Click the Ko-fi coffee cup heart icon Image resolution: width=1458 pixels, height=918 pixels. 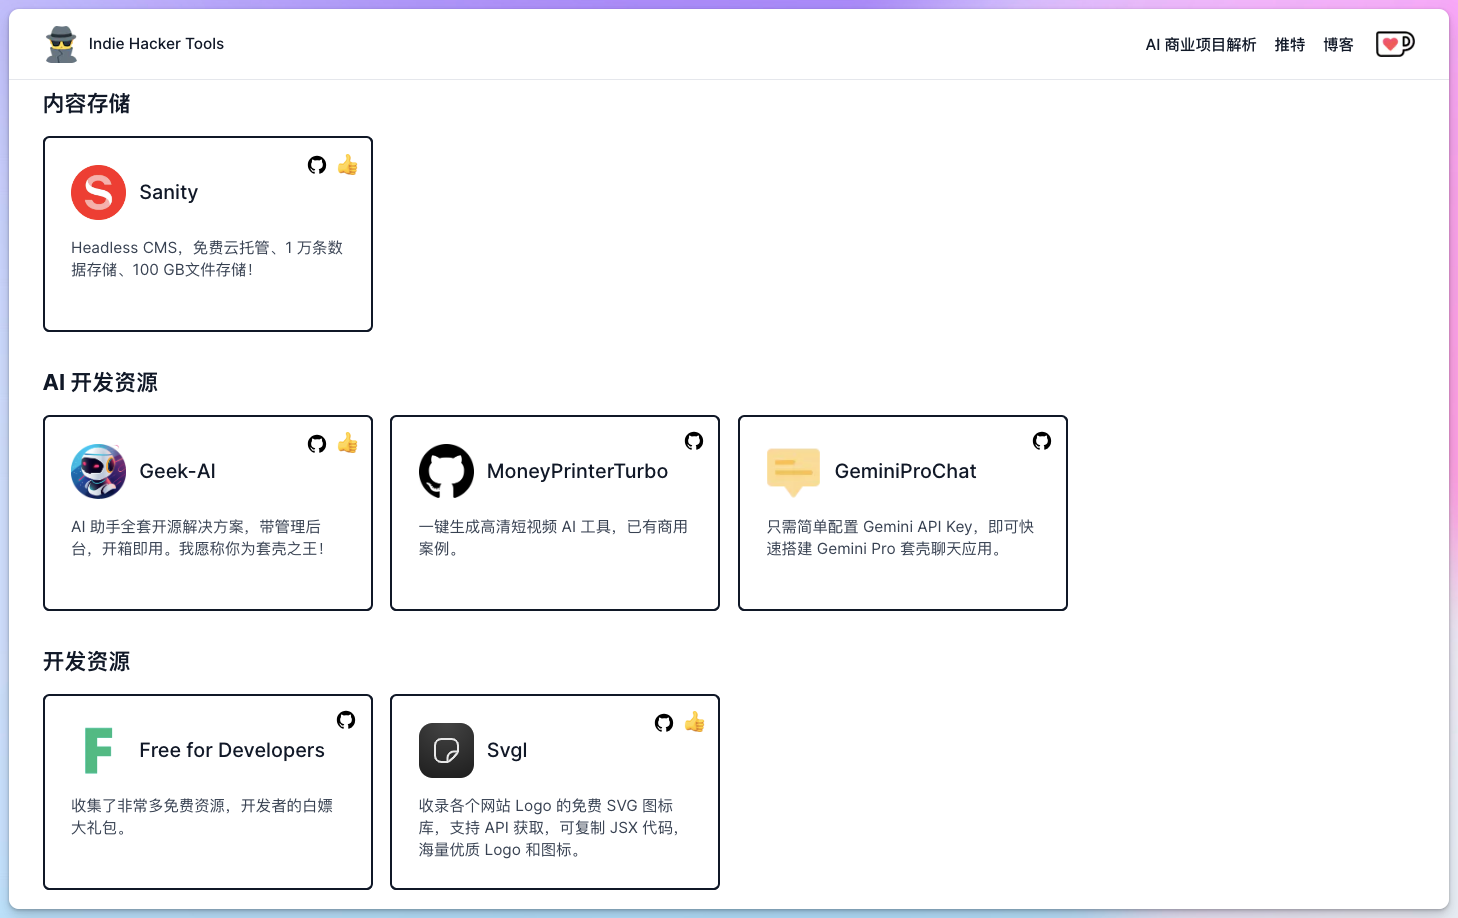(x=1395, y=44)
